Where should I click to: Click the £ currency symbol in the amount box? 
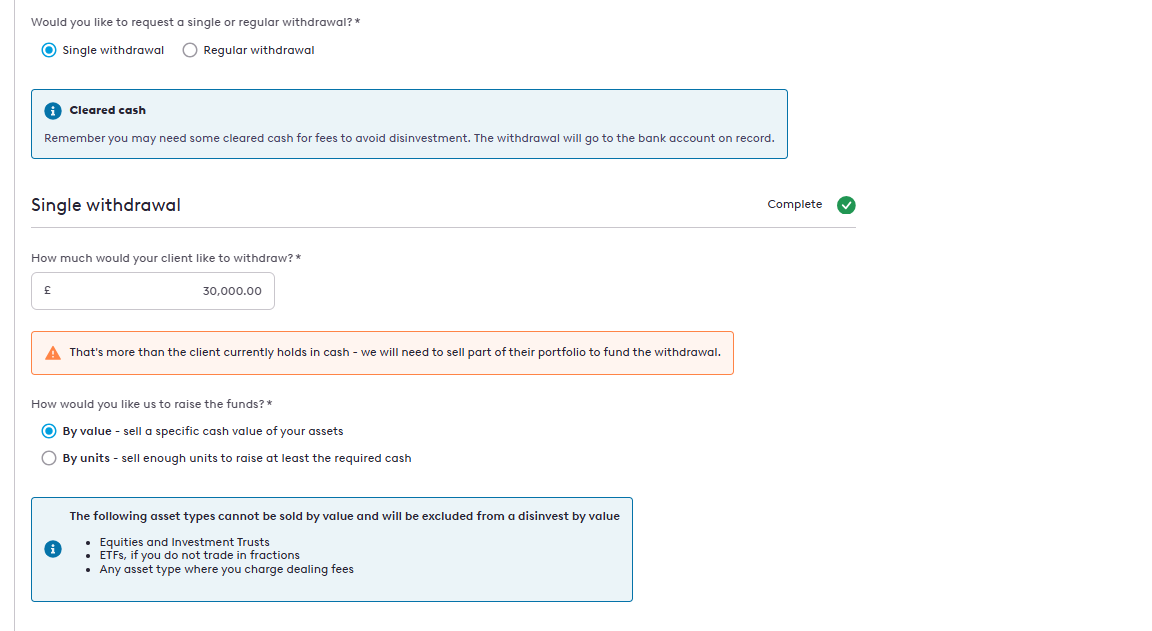(47, 291)
